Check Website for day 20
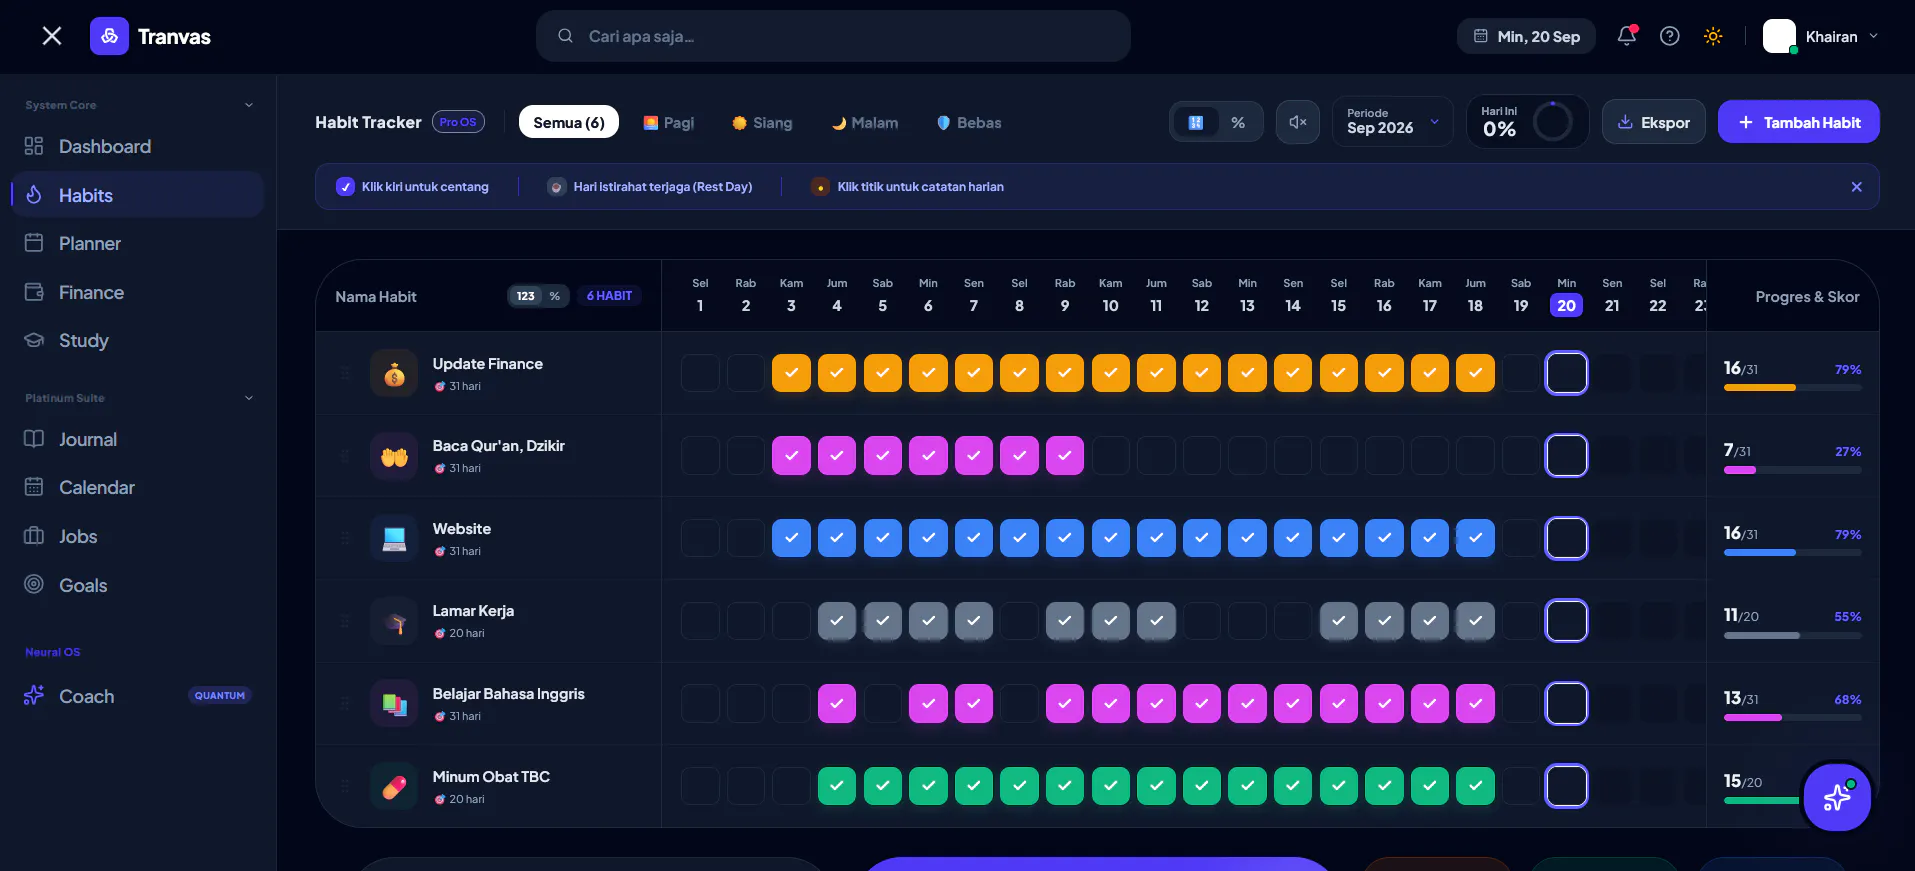 1566,538
